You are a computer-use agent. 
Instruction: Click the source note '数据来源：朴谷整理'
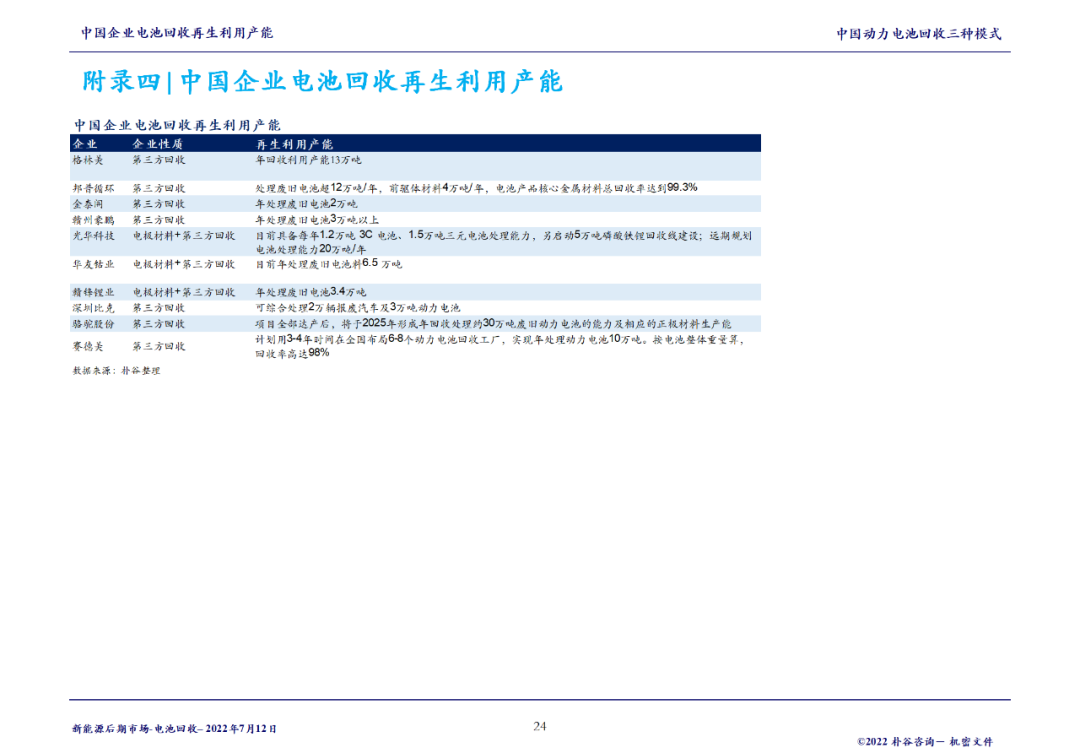pos(116,371)
